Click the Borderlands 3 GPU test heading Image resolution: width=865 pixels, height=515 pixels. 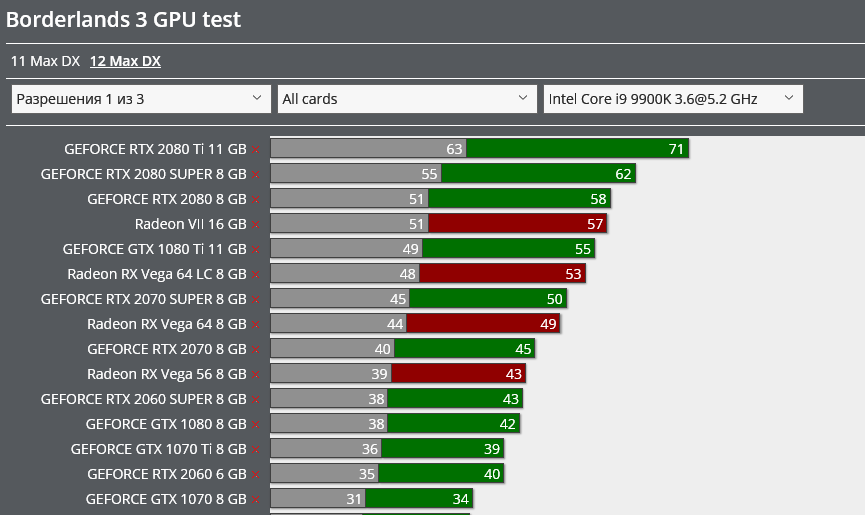coord(123,20)
